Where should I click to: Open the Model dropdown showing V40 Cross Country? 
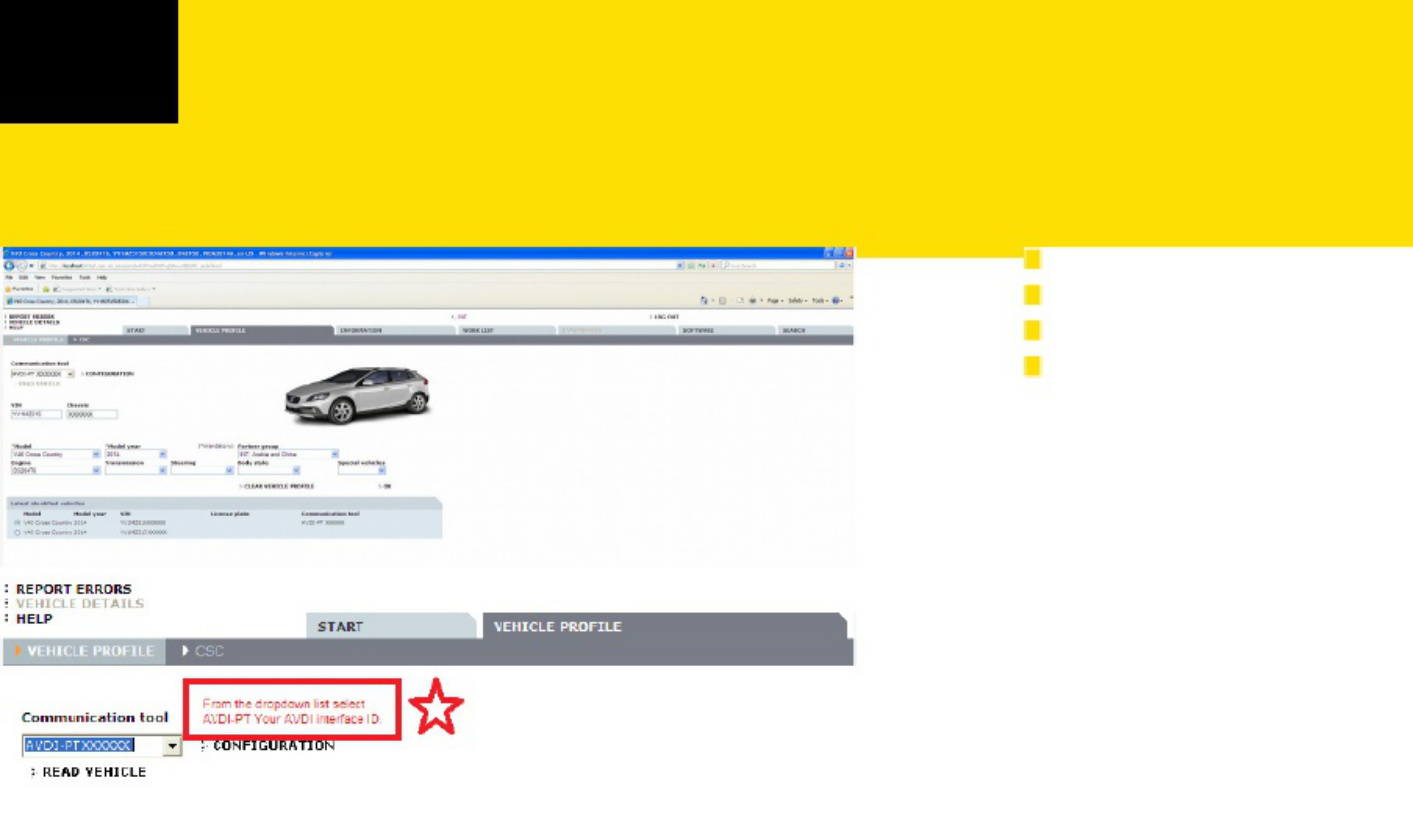pyautogui.click(x=55, y=454)
